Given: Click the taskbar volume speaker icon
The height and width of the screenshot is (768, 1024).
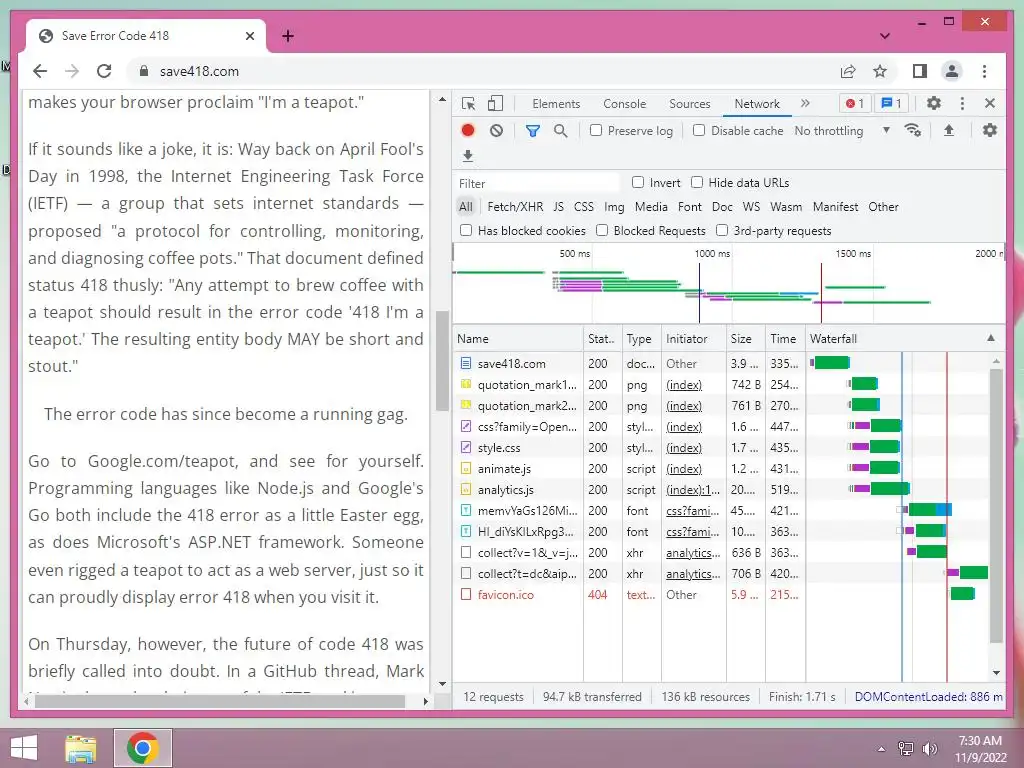Looking at the screenshot, I should pyautogui.click(x=929, y=749).
